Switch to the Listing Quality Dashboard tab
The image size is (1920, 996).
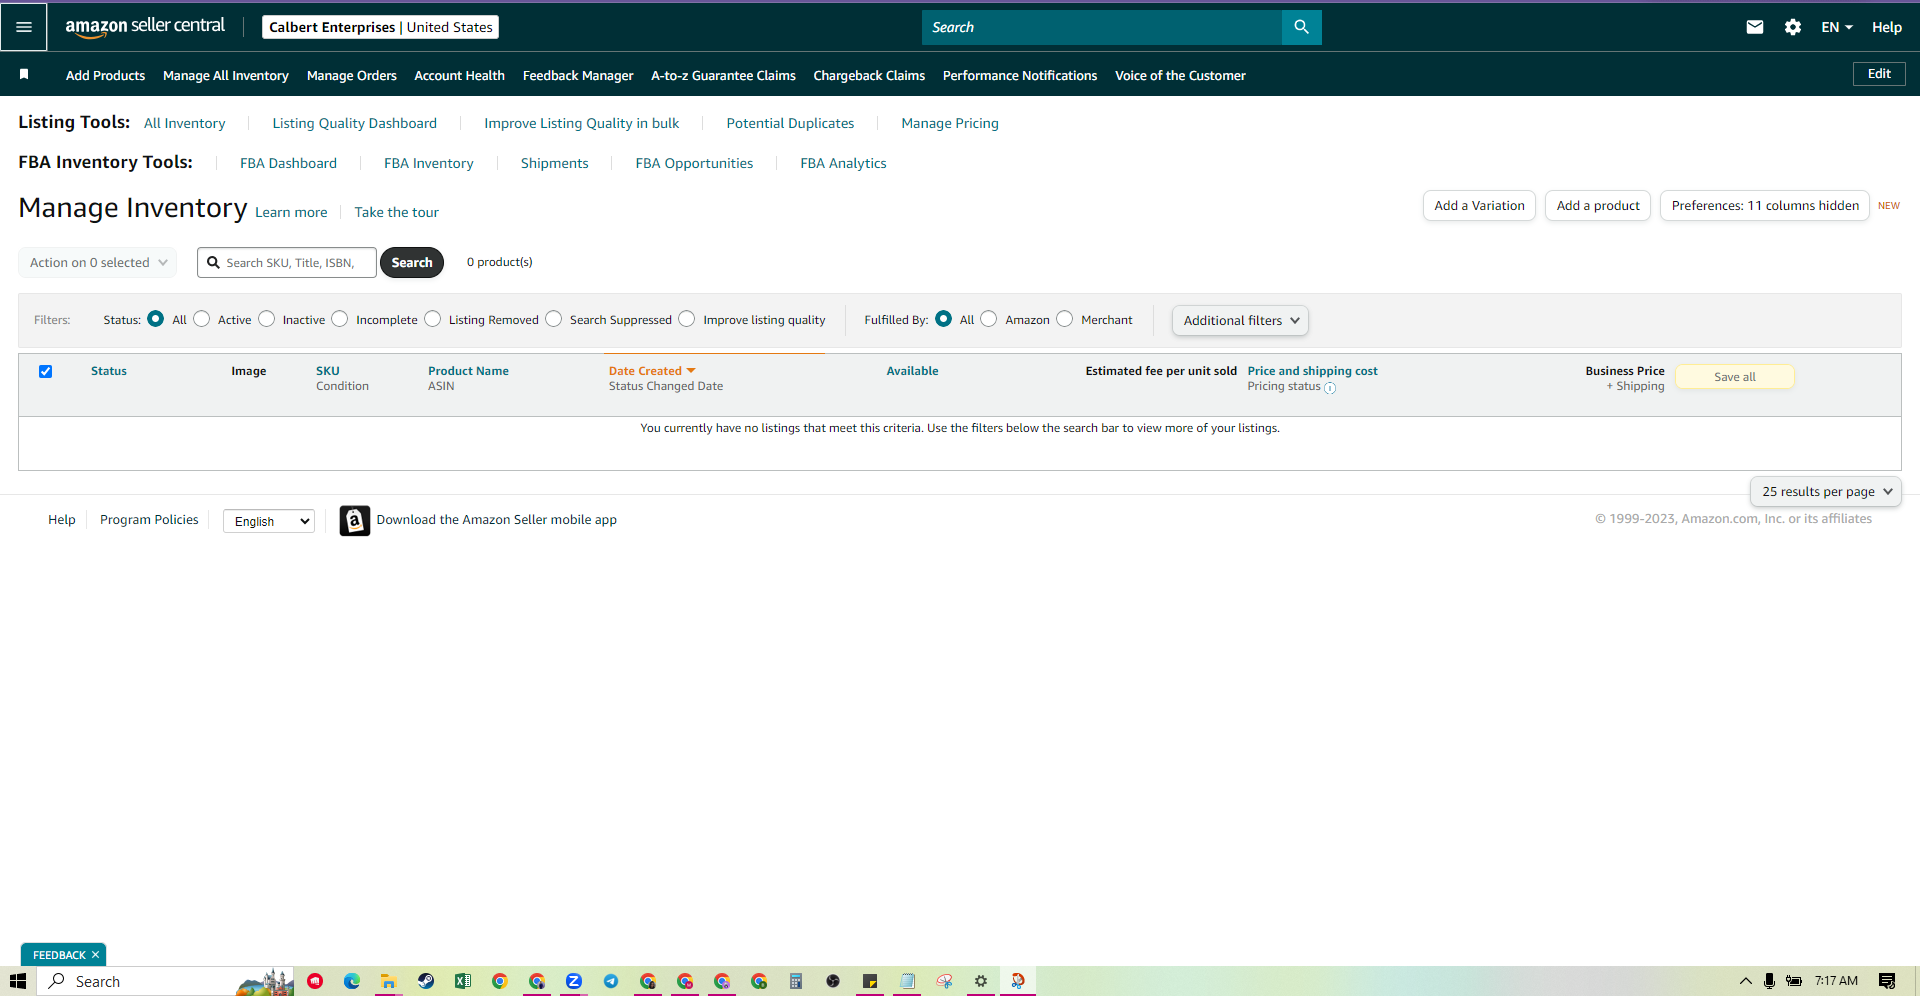[x=355, y=123]
